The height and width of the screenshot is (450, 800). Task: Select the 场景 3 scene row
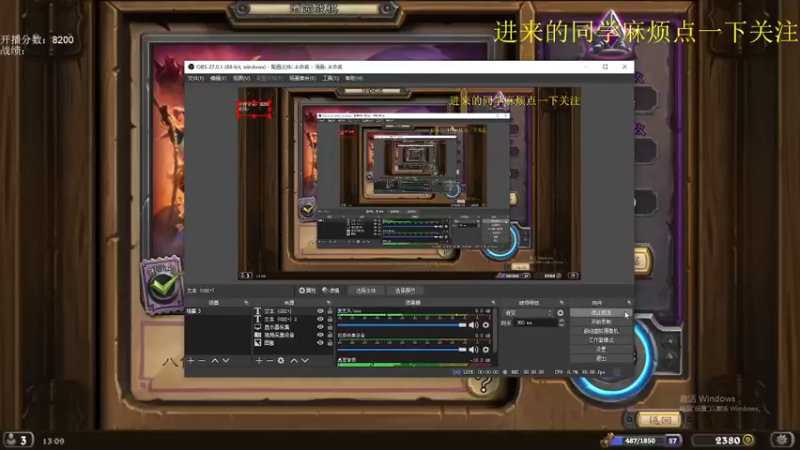[x=218, y=311]
